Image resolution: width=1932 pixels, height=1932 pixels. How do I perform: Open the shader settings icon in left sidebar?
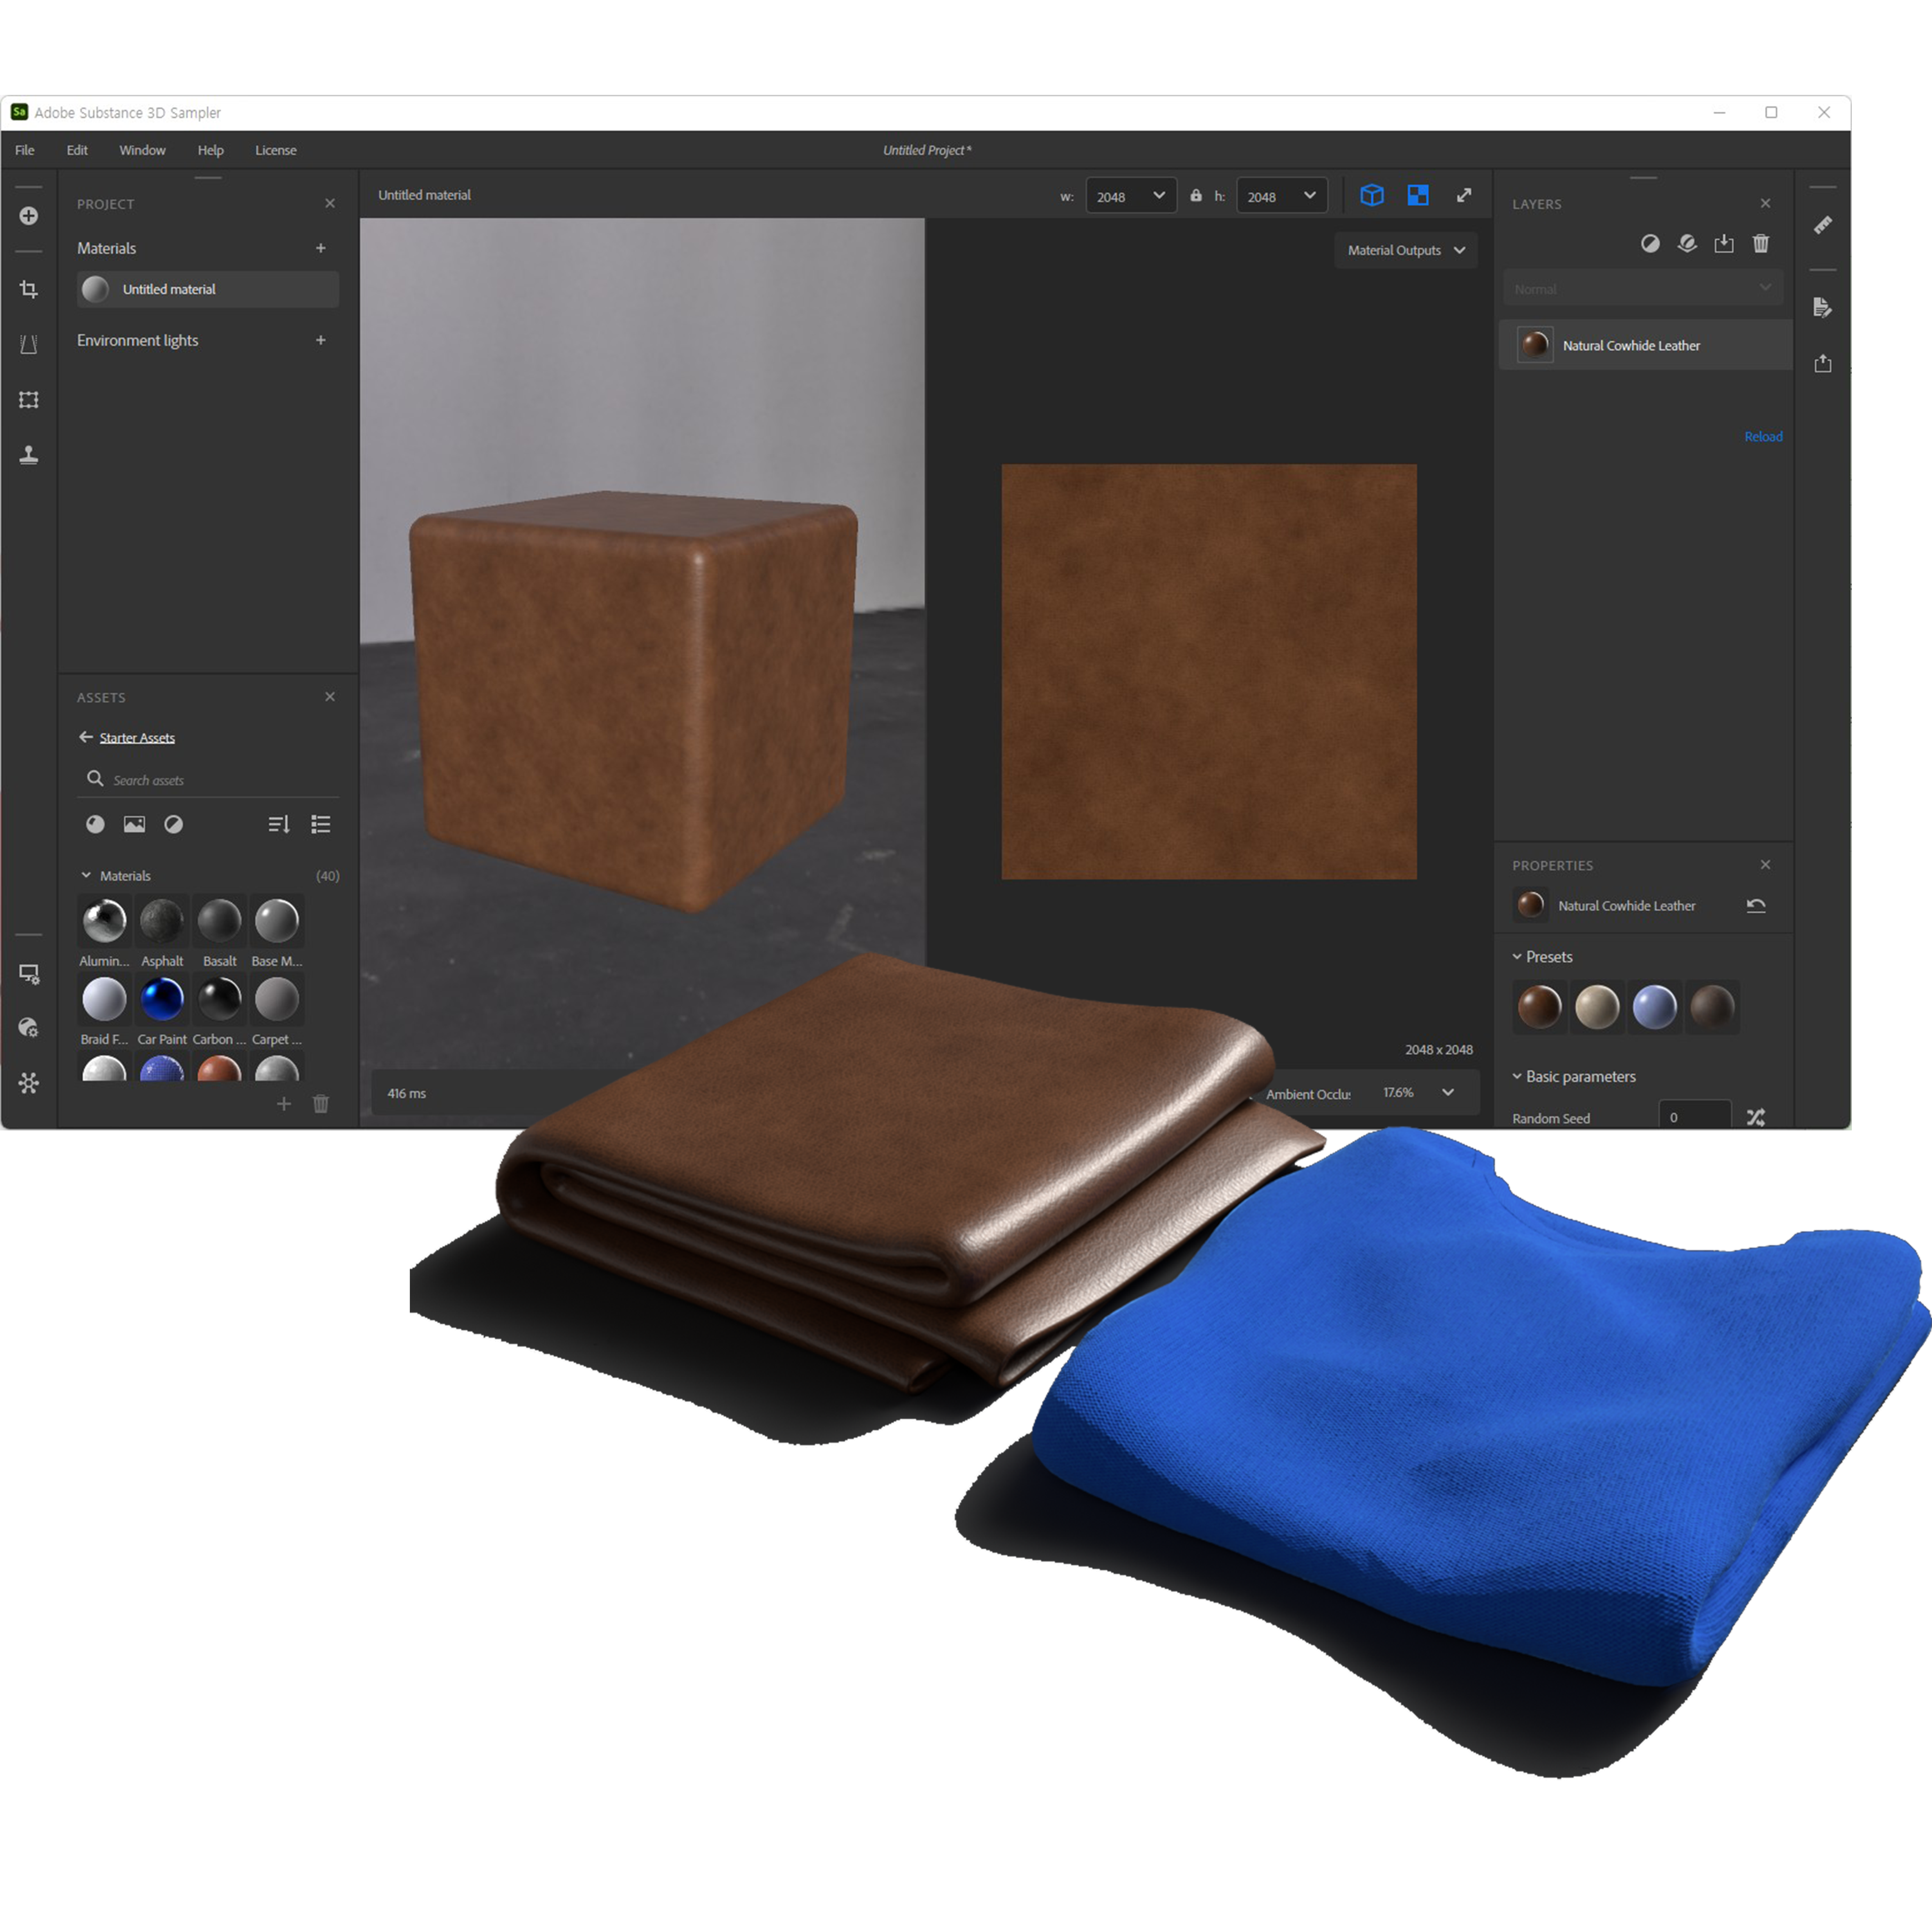click(x=29, y=1028)
